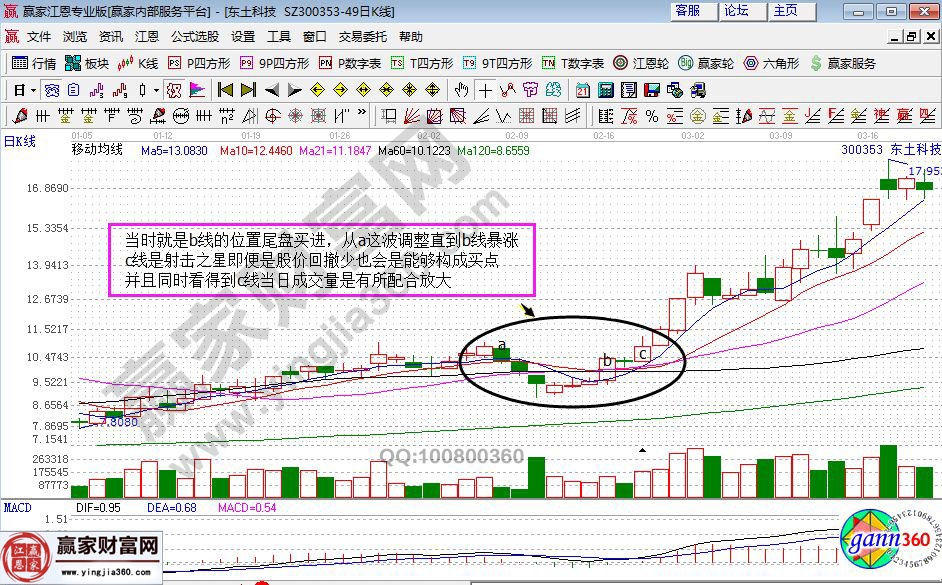Open the 交易委托 menu
Image resolution: width=942 pixels, height=585 pixels.
[x=362, y=36]
